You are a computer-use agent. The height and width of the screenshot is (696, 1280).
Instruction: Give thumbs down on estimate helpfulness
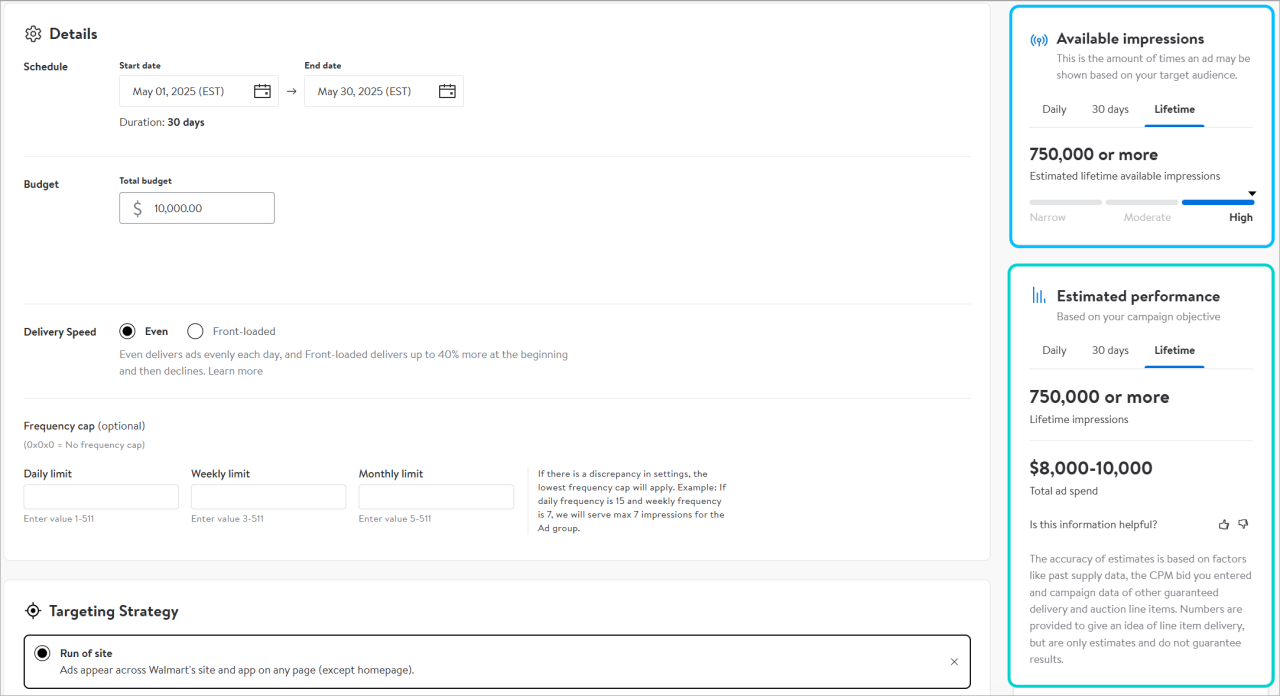coord(1243,524)
